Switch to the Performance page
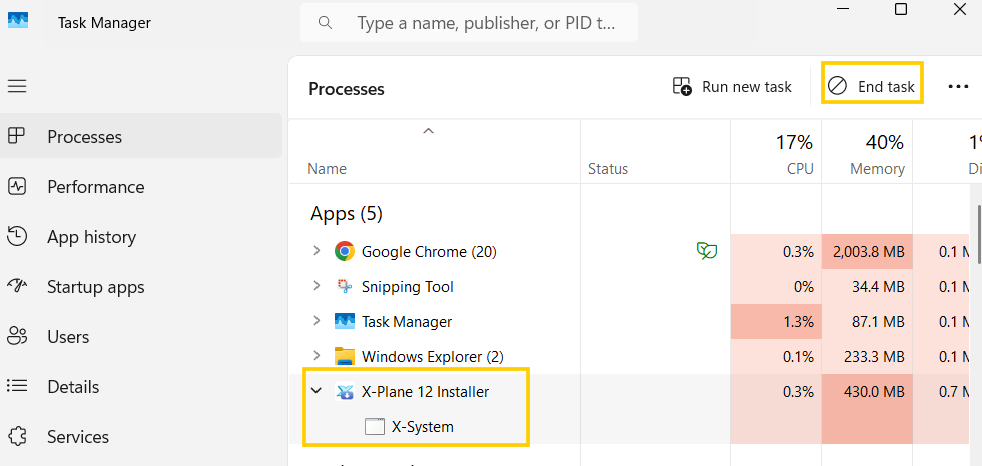 click(x=141, y=187)
